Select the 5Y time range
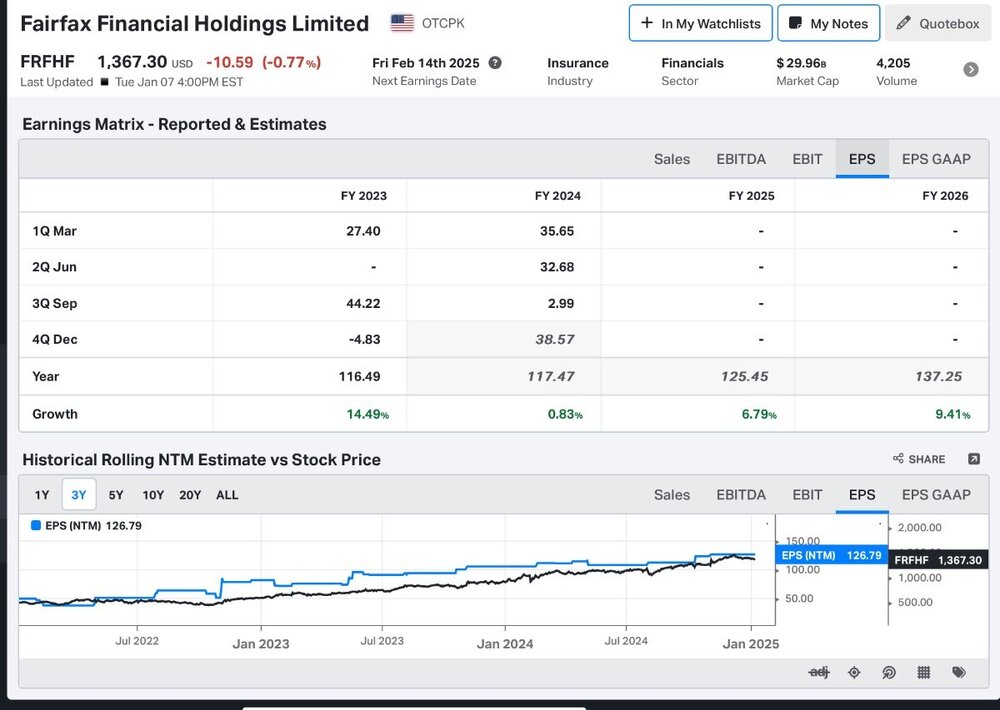The width and height of the screenshot is (1000, 710). click(x=116, y=494)
